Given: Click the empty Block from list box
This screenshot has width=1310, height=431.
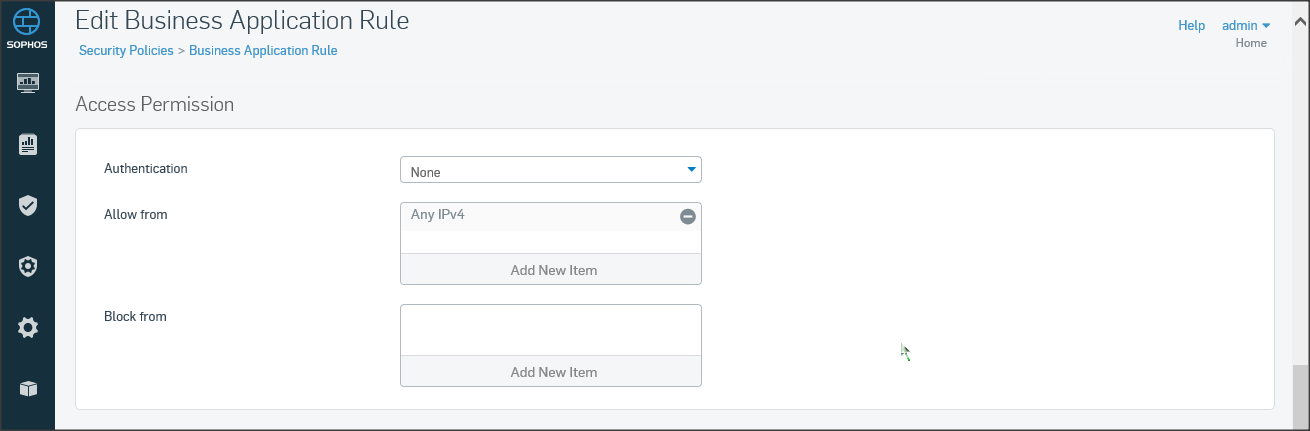Looking at the screenshot, I should pos(551,330).
